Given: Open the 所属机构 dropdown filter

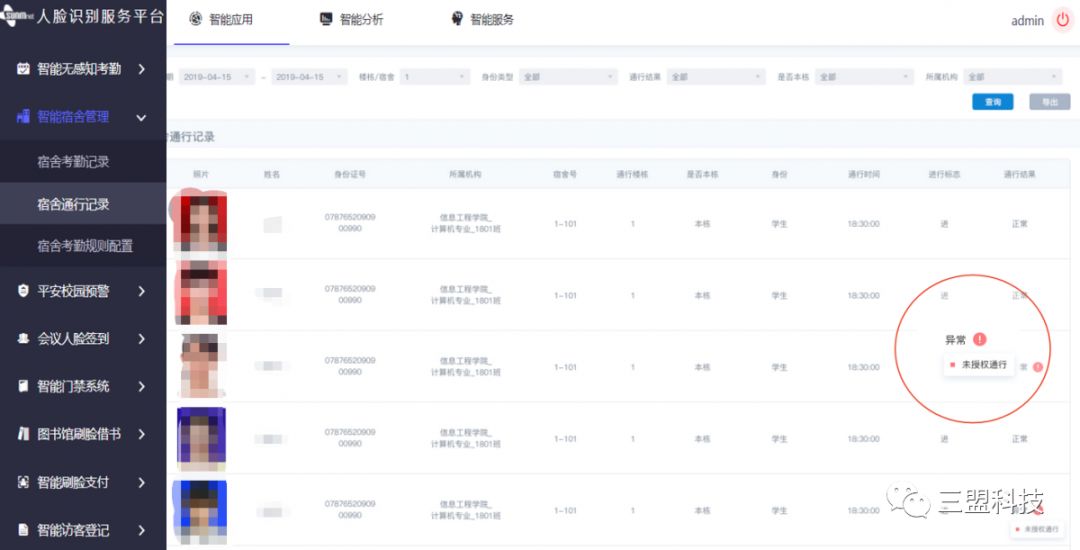Looking at the screenshot, I should [1013, 77].
